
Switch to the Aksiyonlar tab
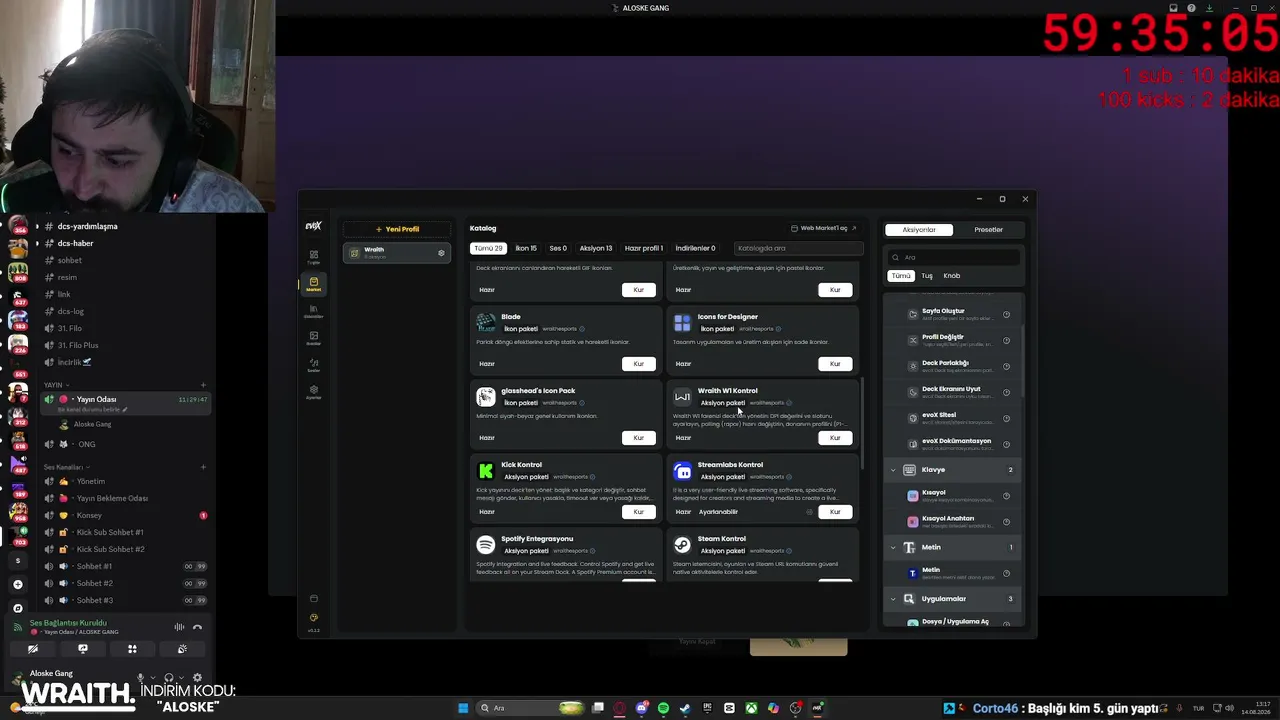[x=919, y=230]
